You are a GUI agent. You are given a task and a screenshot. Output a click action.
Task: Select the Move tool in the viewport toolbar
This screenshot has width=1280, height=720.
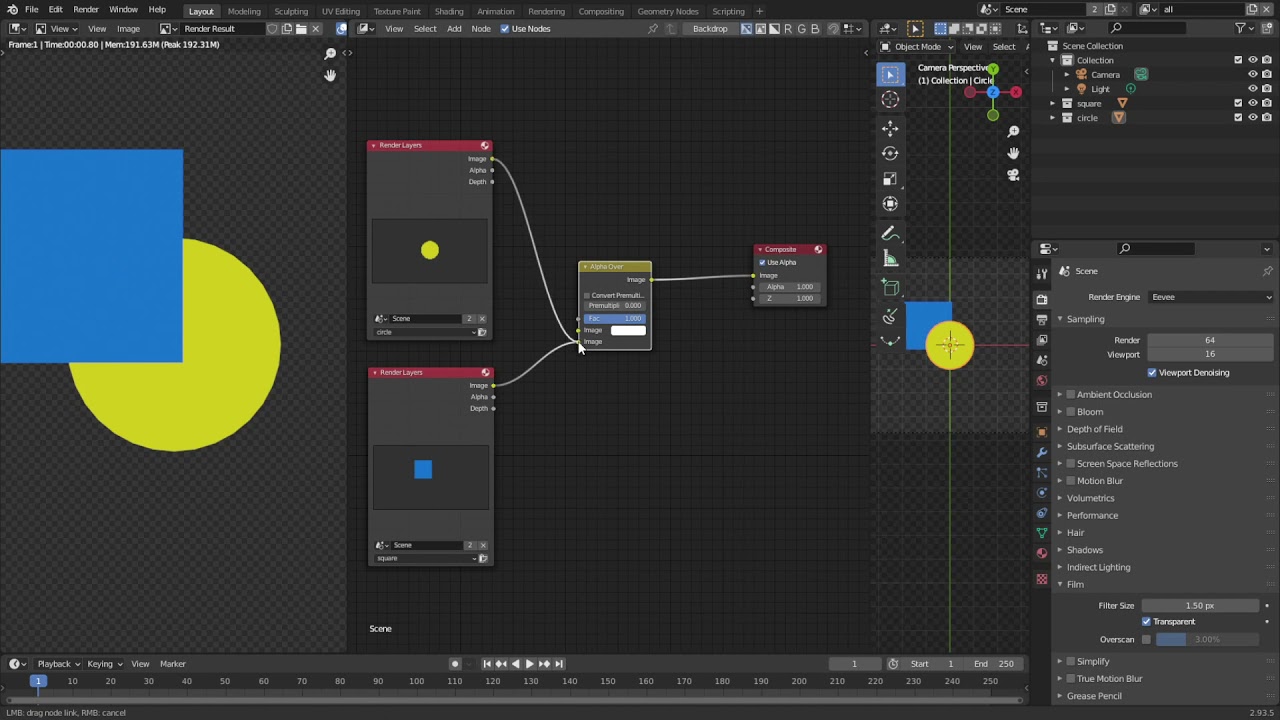tap(890, 128)
